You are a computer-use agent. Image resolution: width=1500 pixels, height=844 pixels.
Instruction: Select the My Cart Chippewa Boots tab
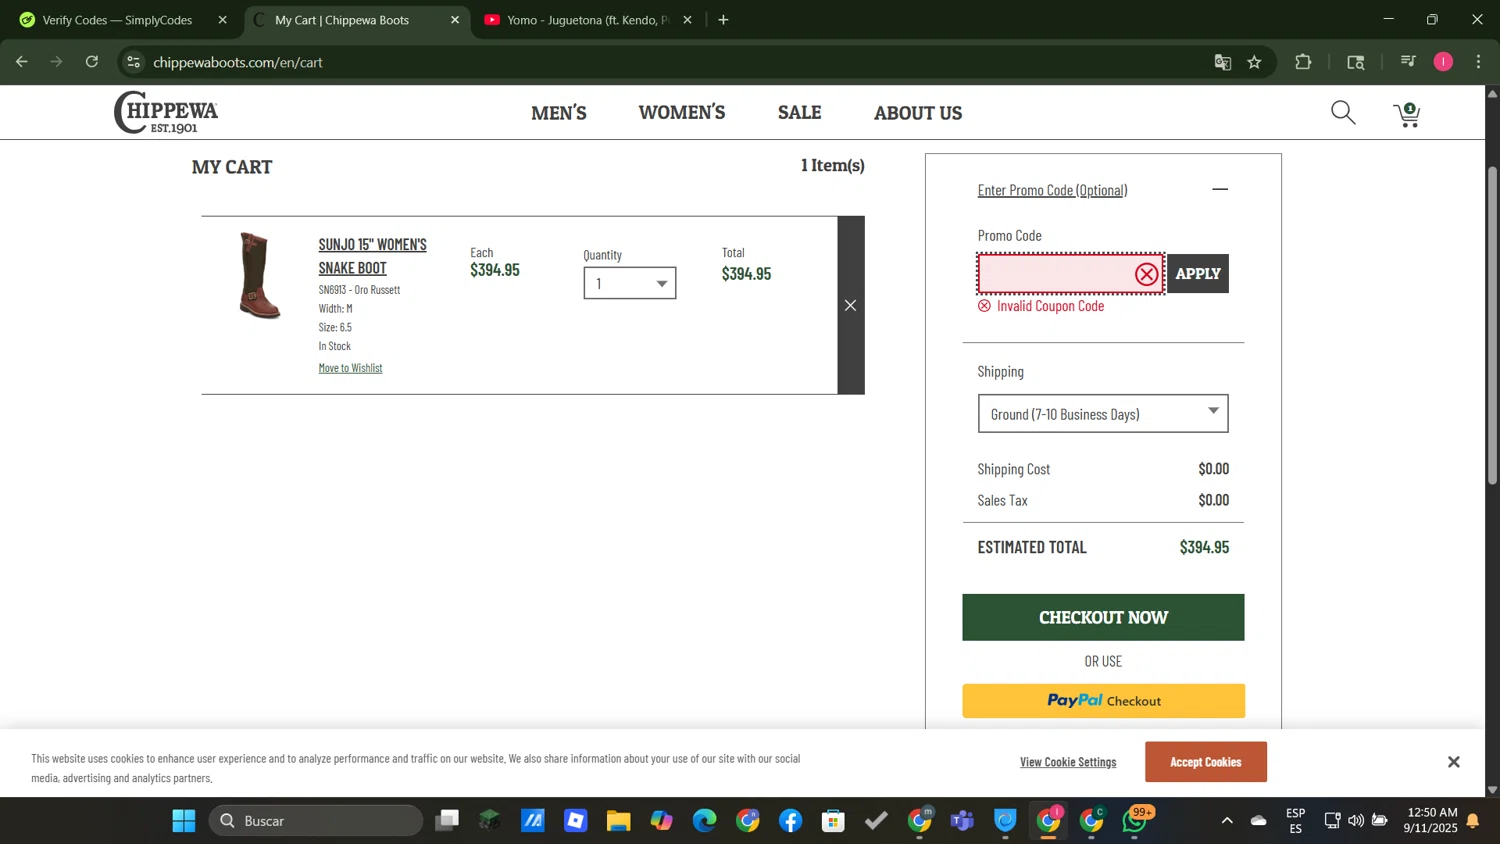342,20
